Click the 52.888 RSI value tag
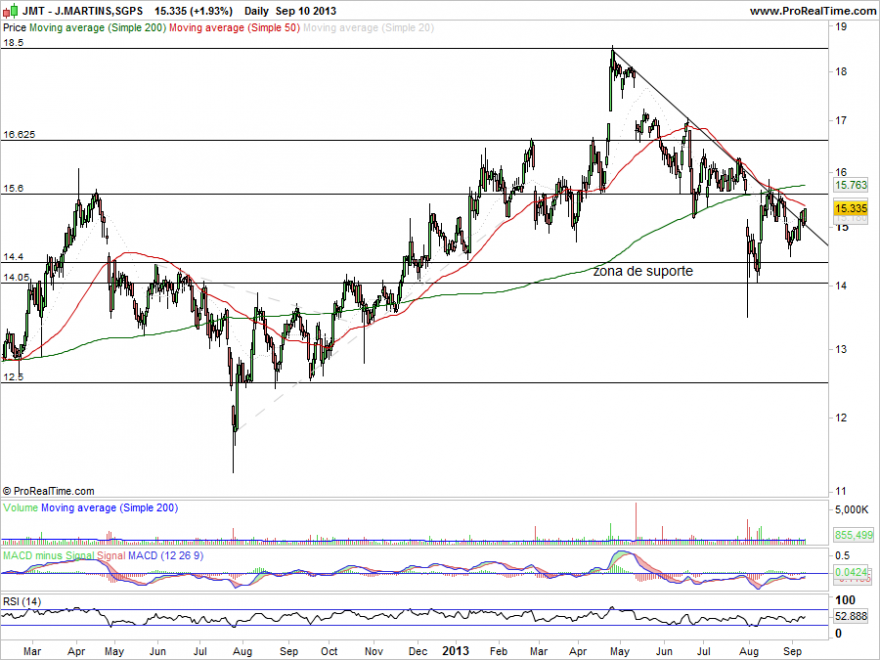The width and height of the screenshot is (880, 660). (x=852, y=617)
